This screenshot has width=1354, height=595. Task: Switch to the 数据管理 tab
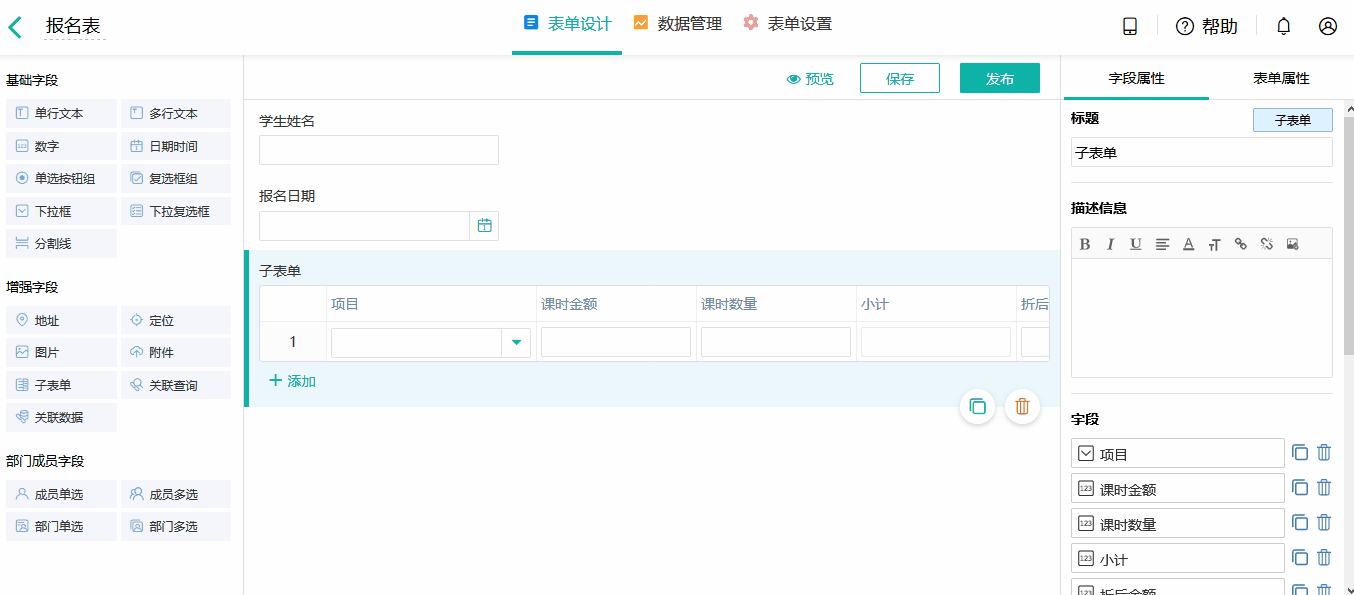coord(688,23)
